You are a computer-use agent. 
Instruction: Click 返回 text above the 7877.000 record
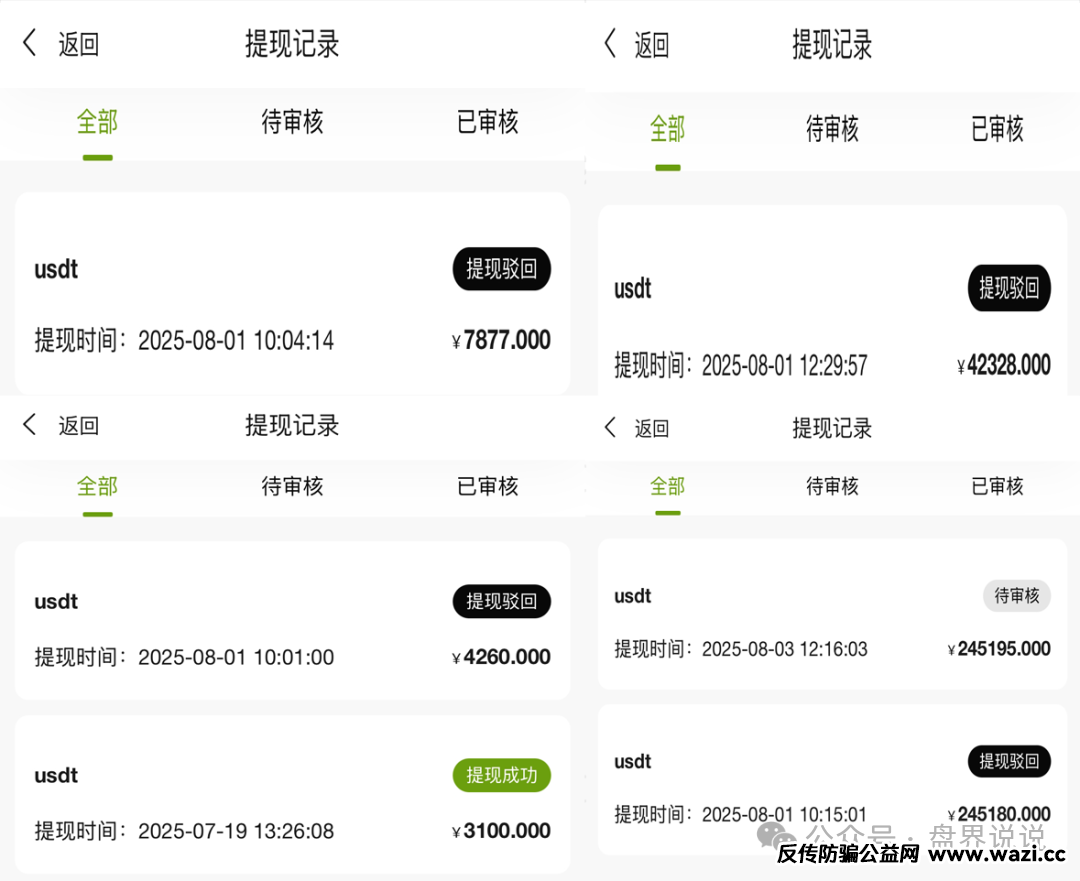coord(78,44)
